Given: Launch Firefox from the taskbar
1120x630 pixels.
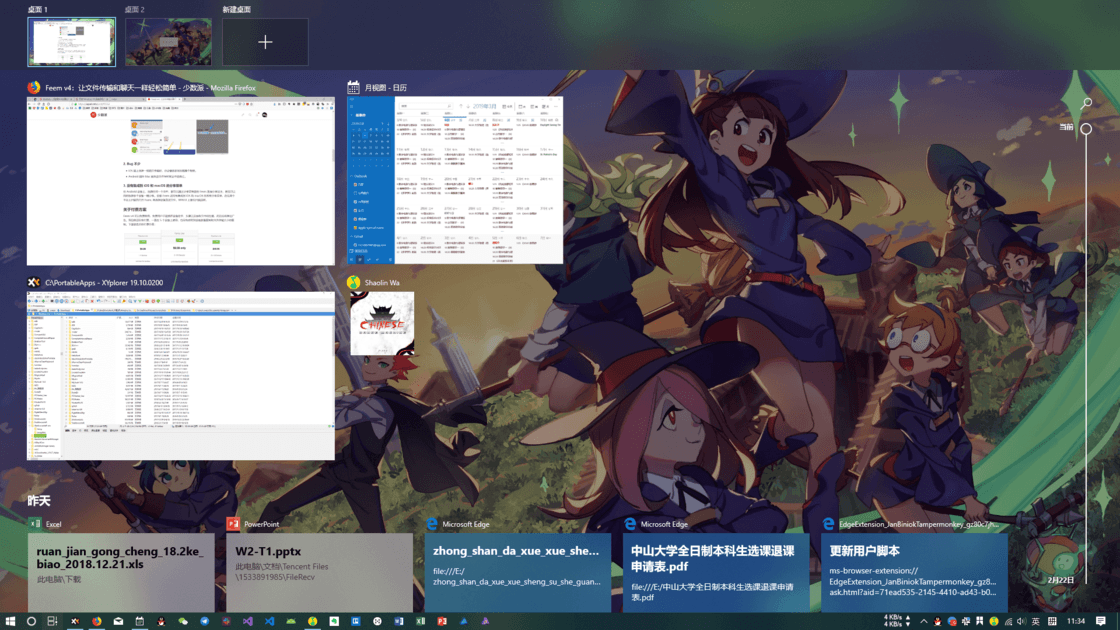Looking at the screenshot, I should click(96, 621).
